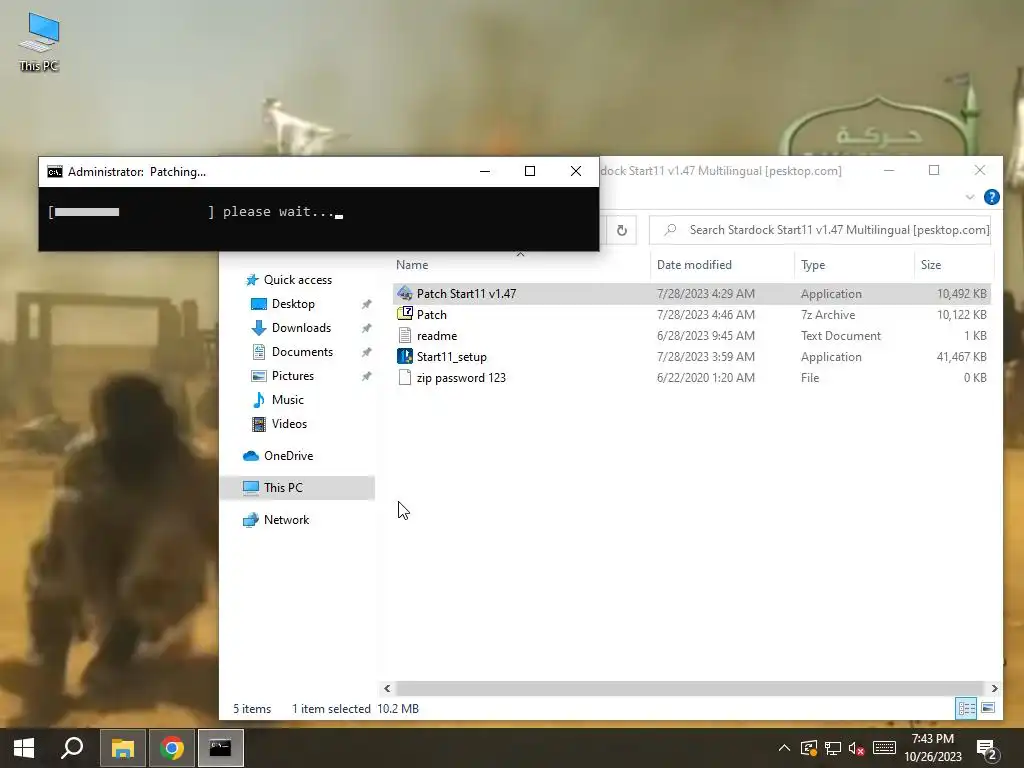Click the Patching progress bar
Screen dimensions: 1024x768
click(131, 212)
